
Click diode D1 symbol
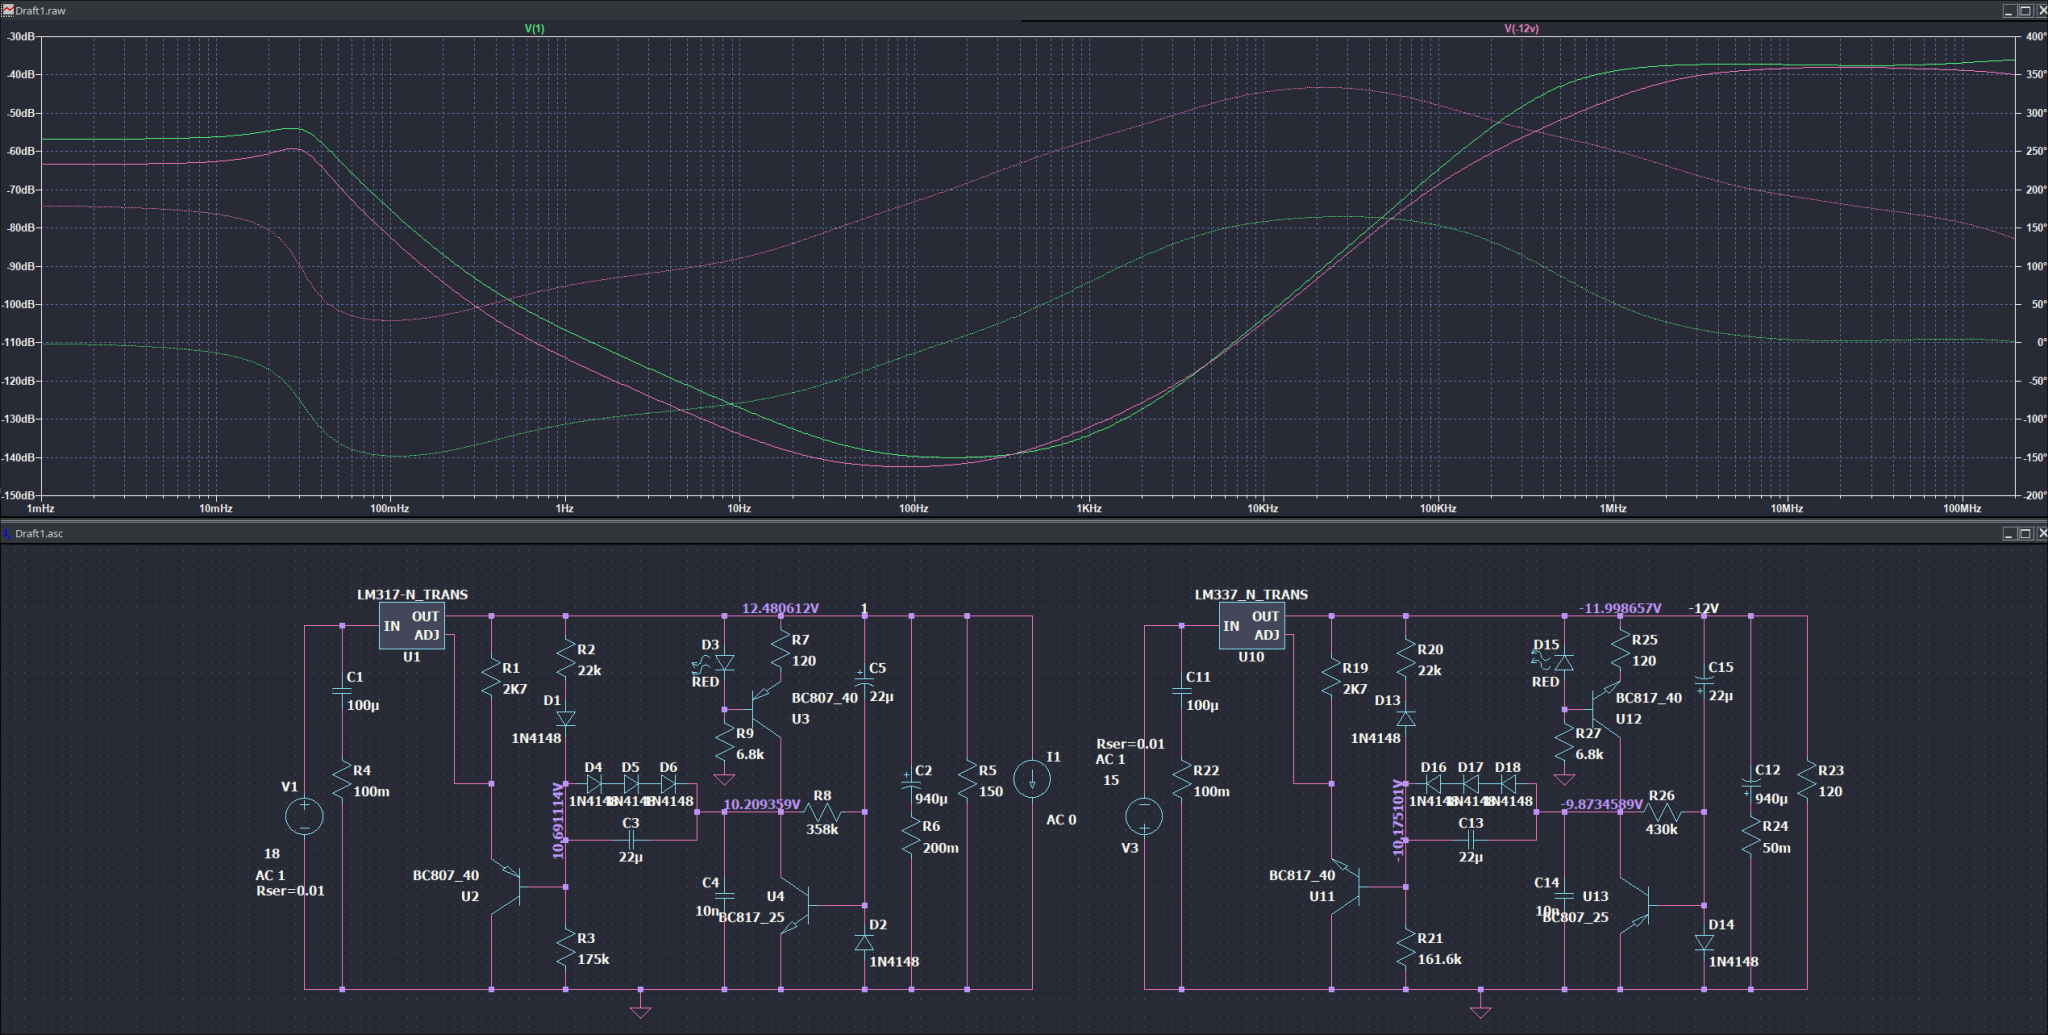(565, 718)
